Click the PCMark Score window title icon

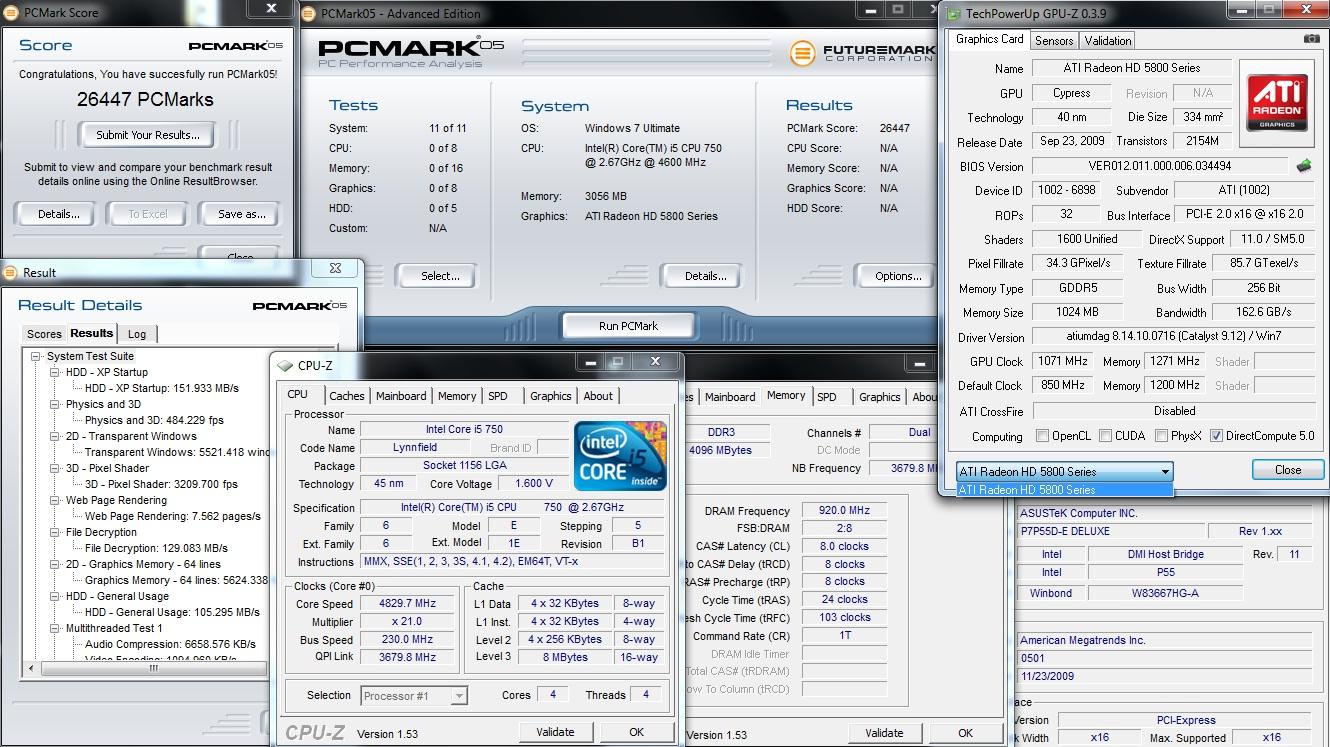(x=9, y=13)
